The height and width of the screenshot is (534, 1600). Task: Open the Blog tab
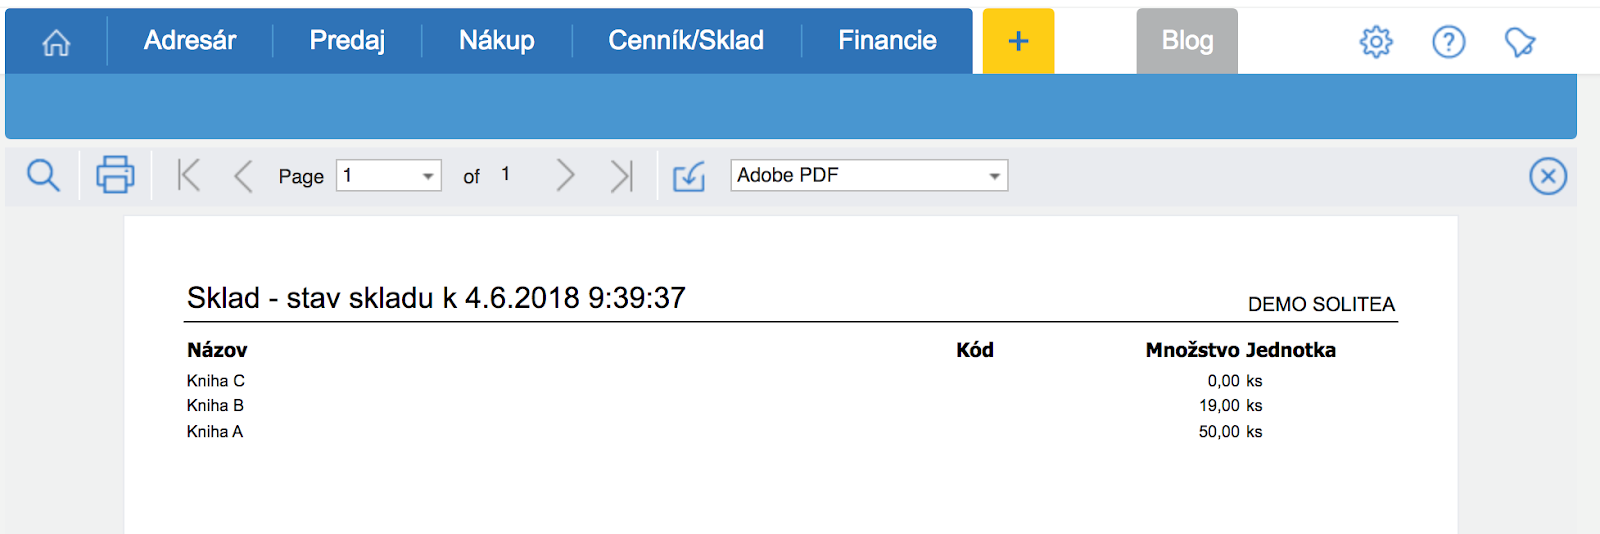[x=1187, y=41]
